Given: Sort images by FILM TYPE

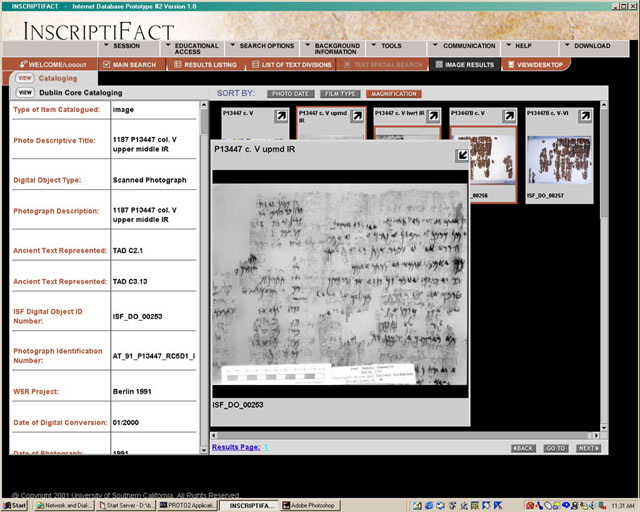Looking at the screenshot, I should (340, 94).
